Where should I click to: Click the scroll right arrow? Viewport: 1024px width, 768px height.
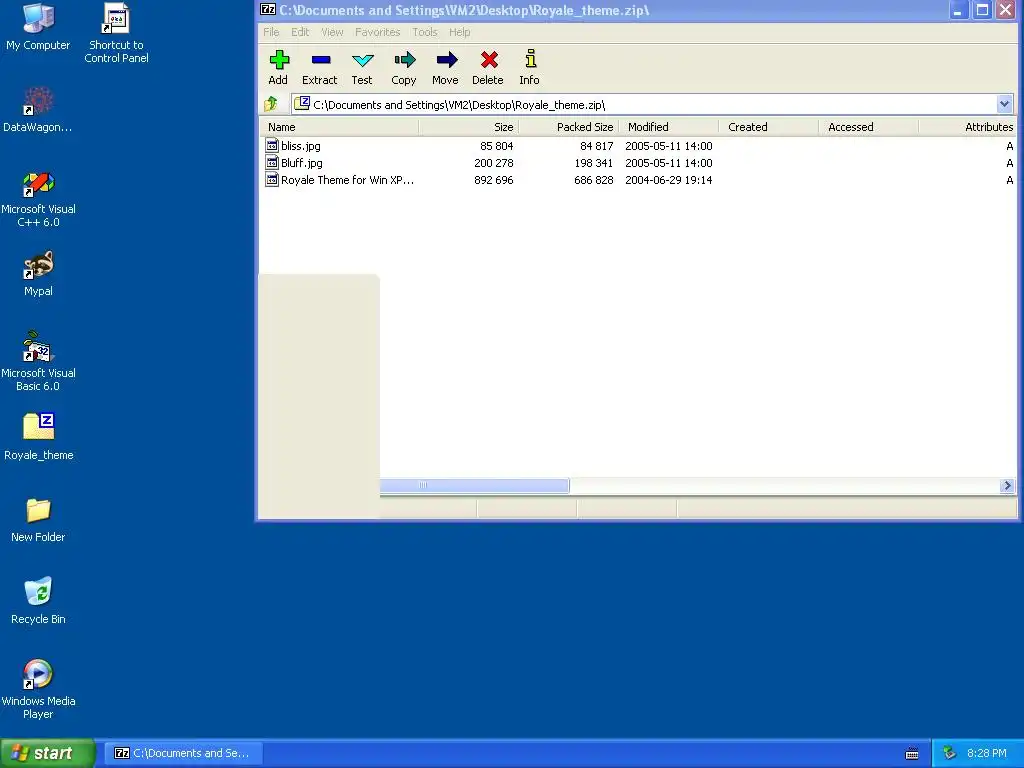[x=1007, y=485]
